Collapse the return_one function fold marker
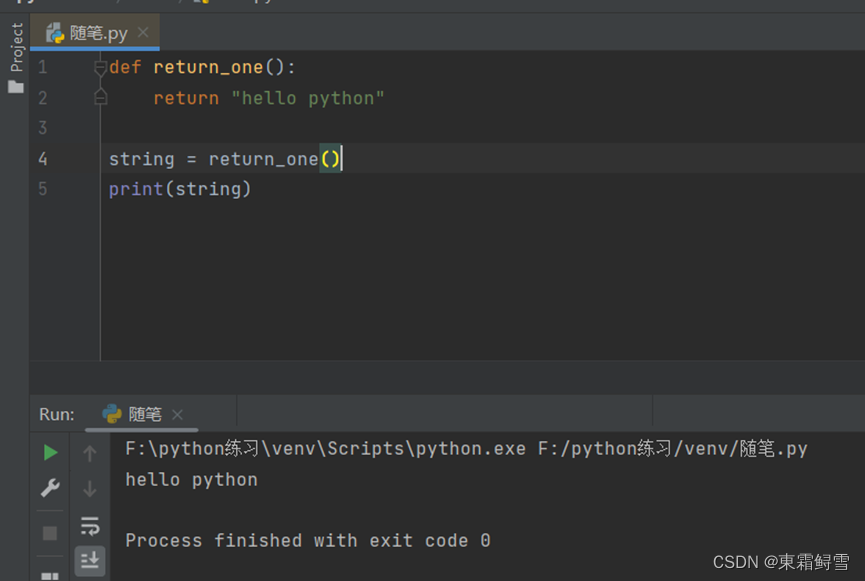This screenshot has width=865, height=581. (x=100, y=68)
